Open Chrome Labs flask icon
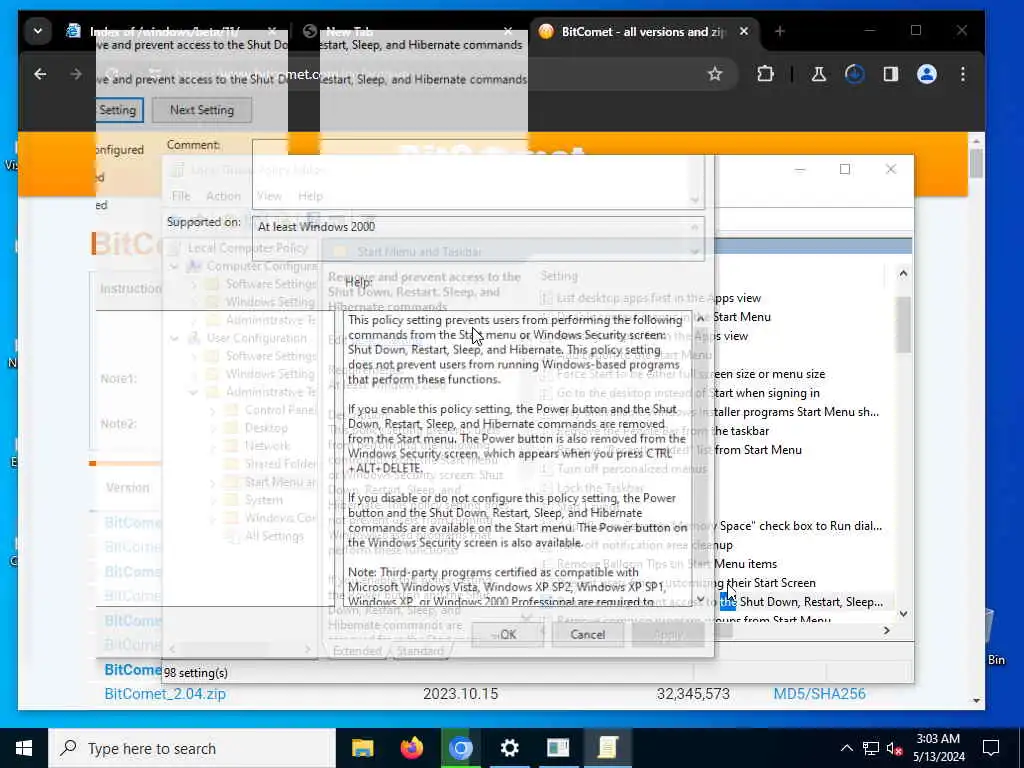The width and height of the screenshot is (1024, 768). pyautogui.click(x=818, y=74)
